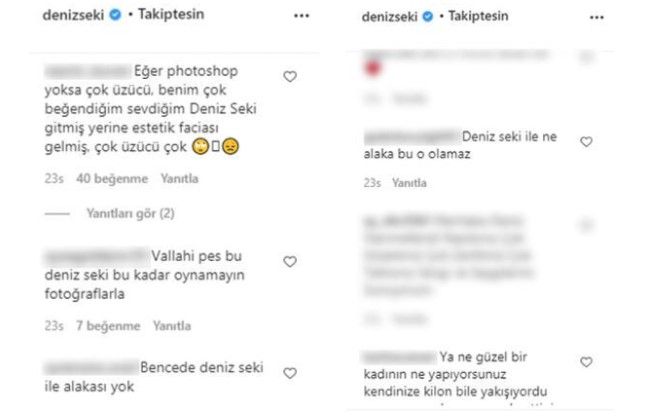Expand 'Yanıtları gör (2)' replies
Viewport: 656px width, 416px height.
point(130,213)
